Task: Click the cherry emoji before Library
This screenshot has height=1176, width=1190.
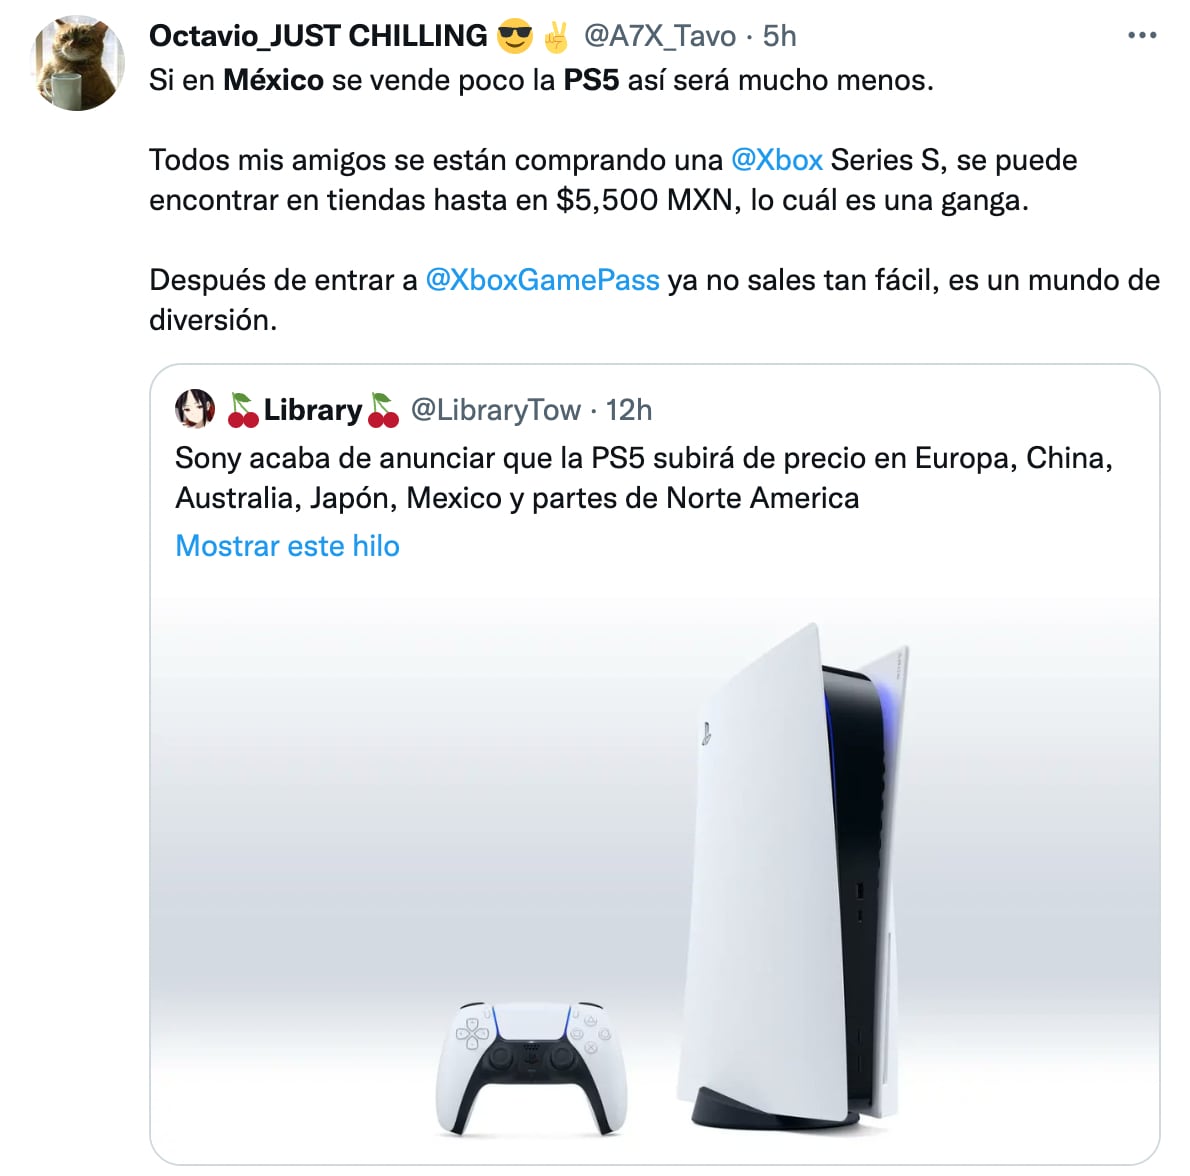Action: coord(243,410)
